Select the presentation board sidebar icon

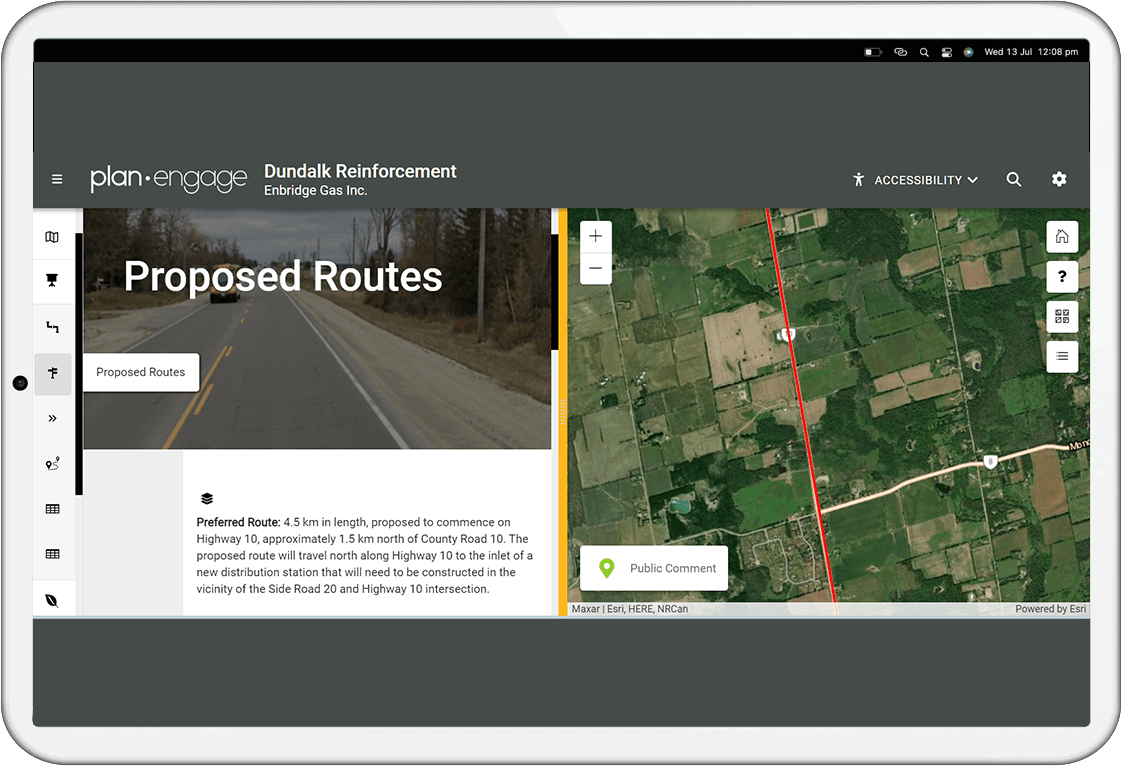[52, 281]
